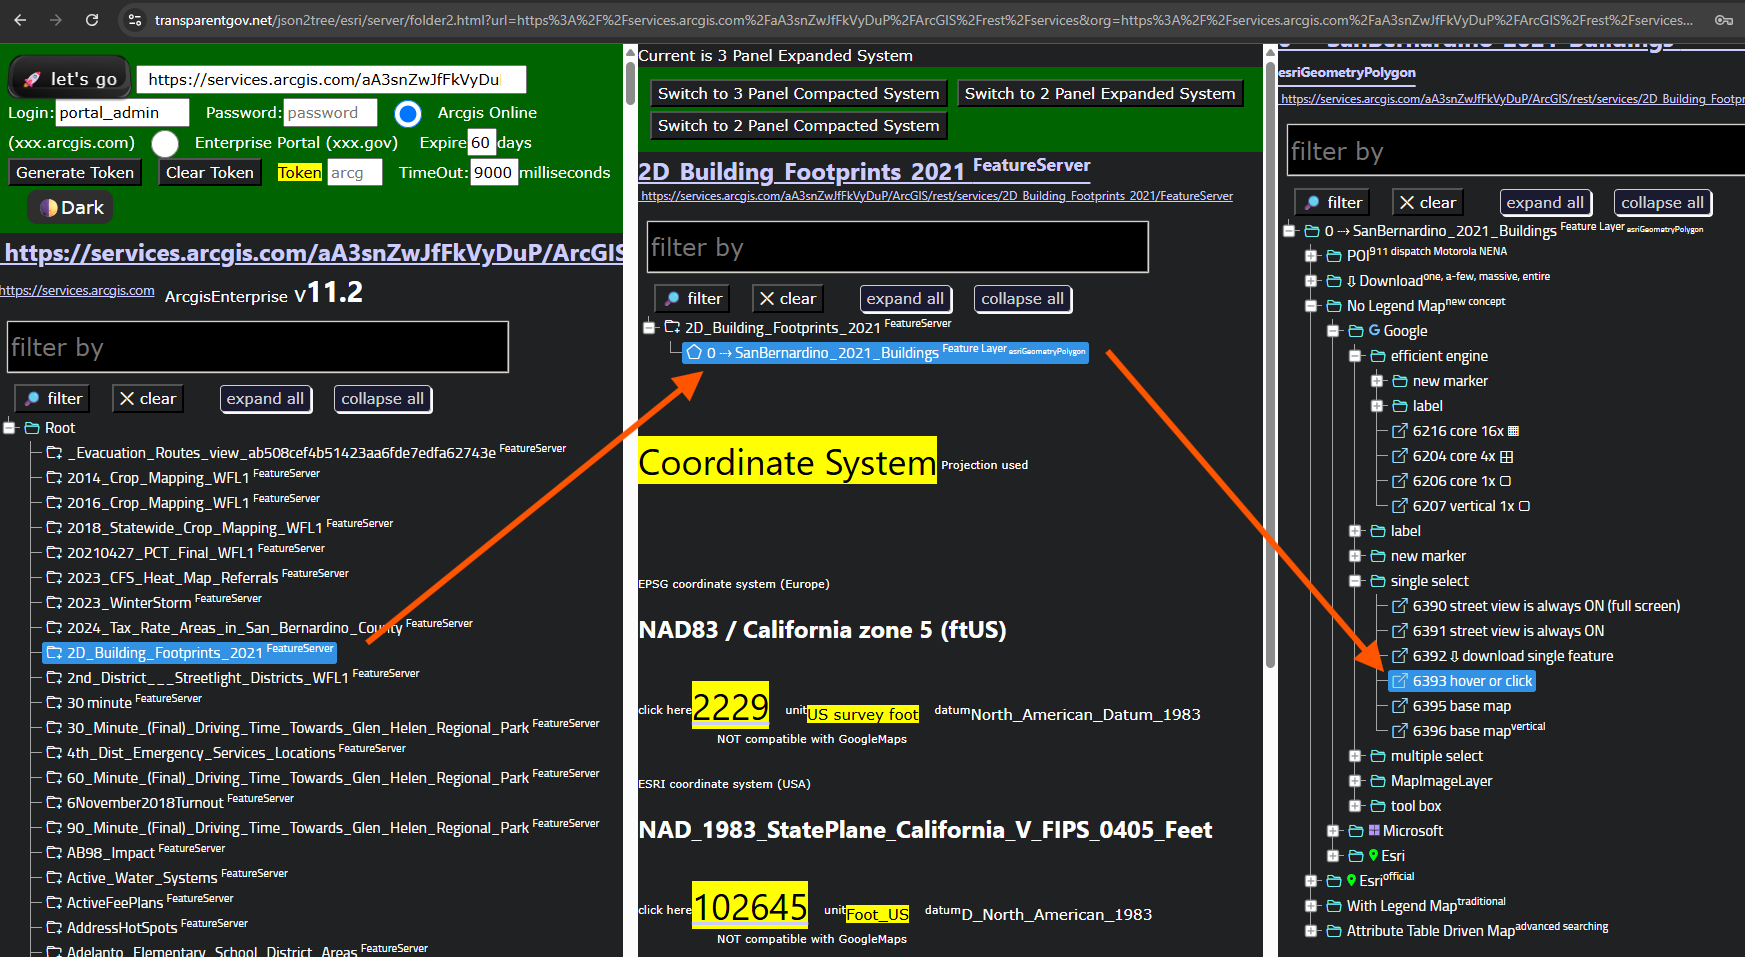1745x957 pixels.
Task: Click the left panel filter button
Action: coord(52,398)
